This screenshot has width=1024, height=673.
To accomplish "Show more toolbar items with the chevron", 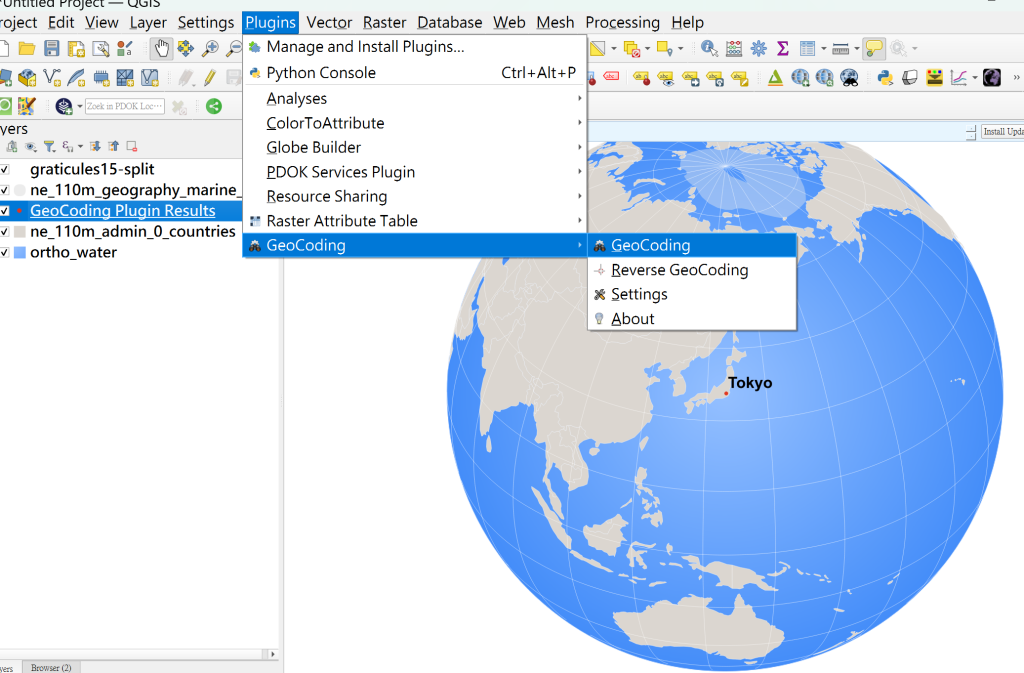I will point(1016,78).
